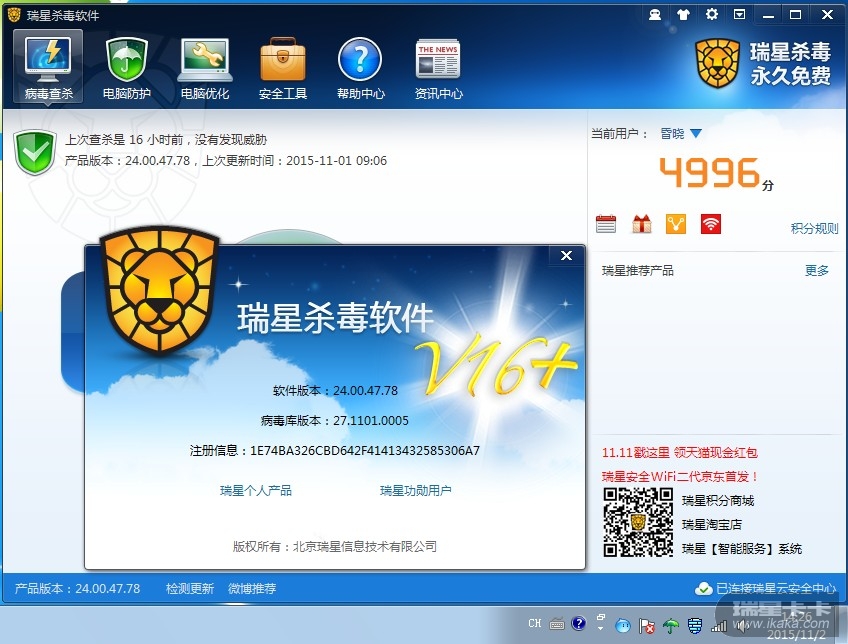Click 更多 for more recommended products
The image size is (848, 644).
(817, 270)
